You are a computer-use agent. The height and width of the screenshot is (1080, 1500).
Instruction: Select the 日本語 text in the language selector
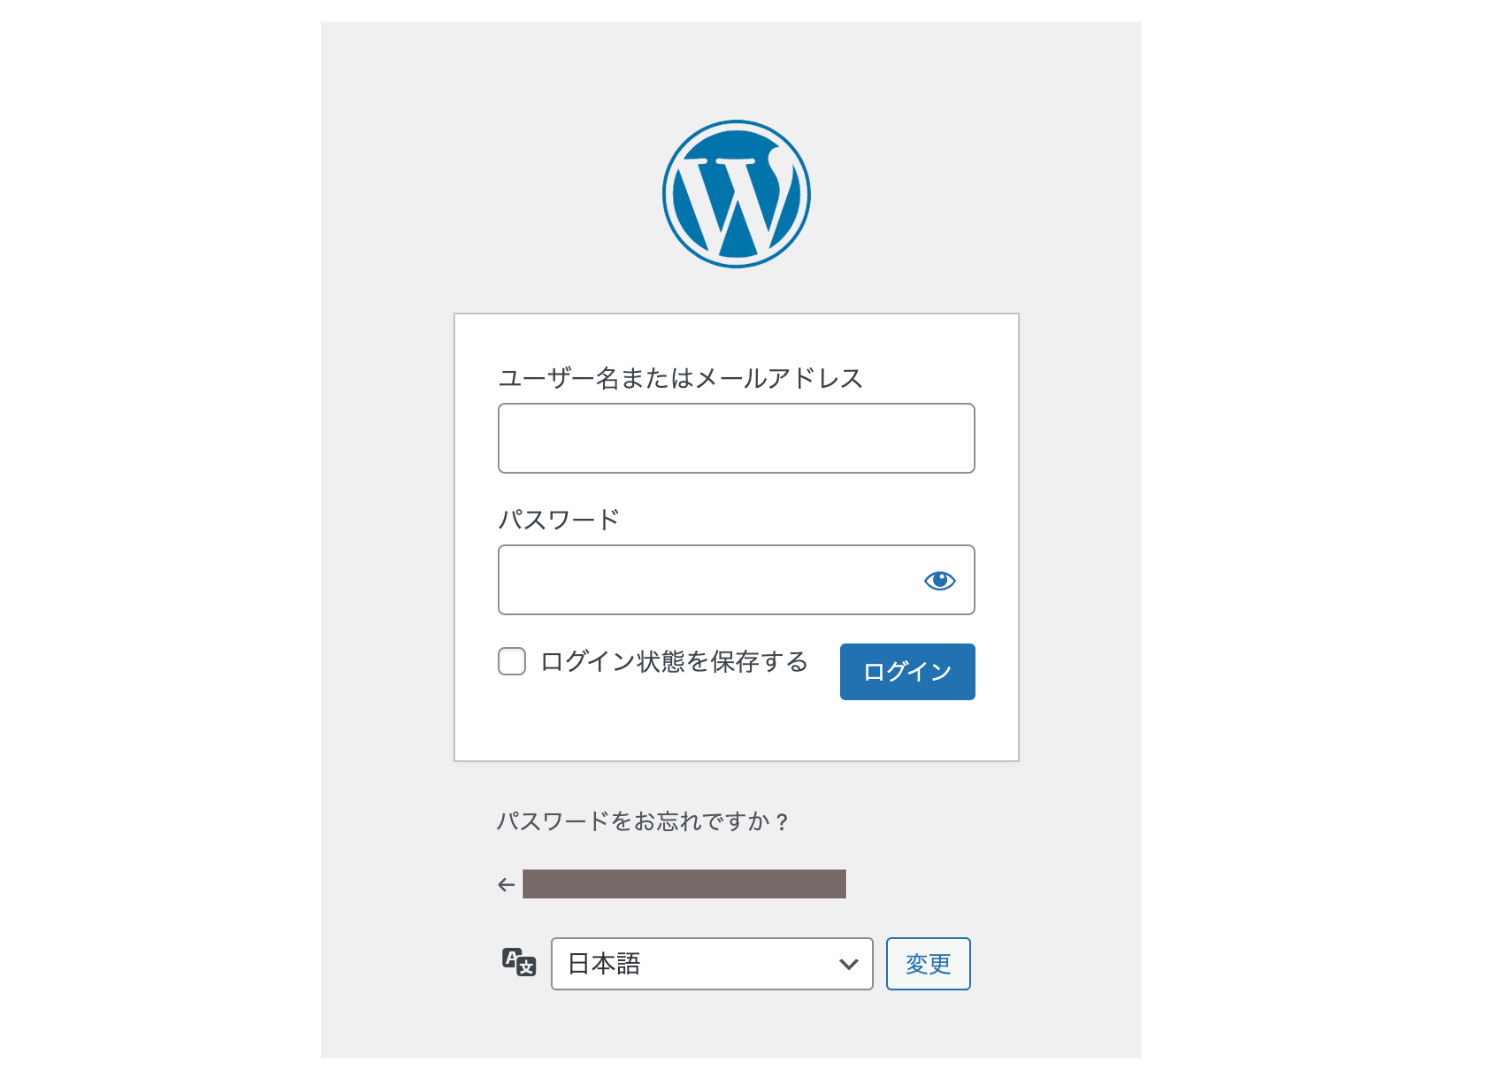click(604, 964)
